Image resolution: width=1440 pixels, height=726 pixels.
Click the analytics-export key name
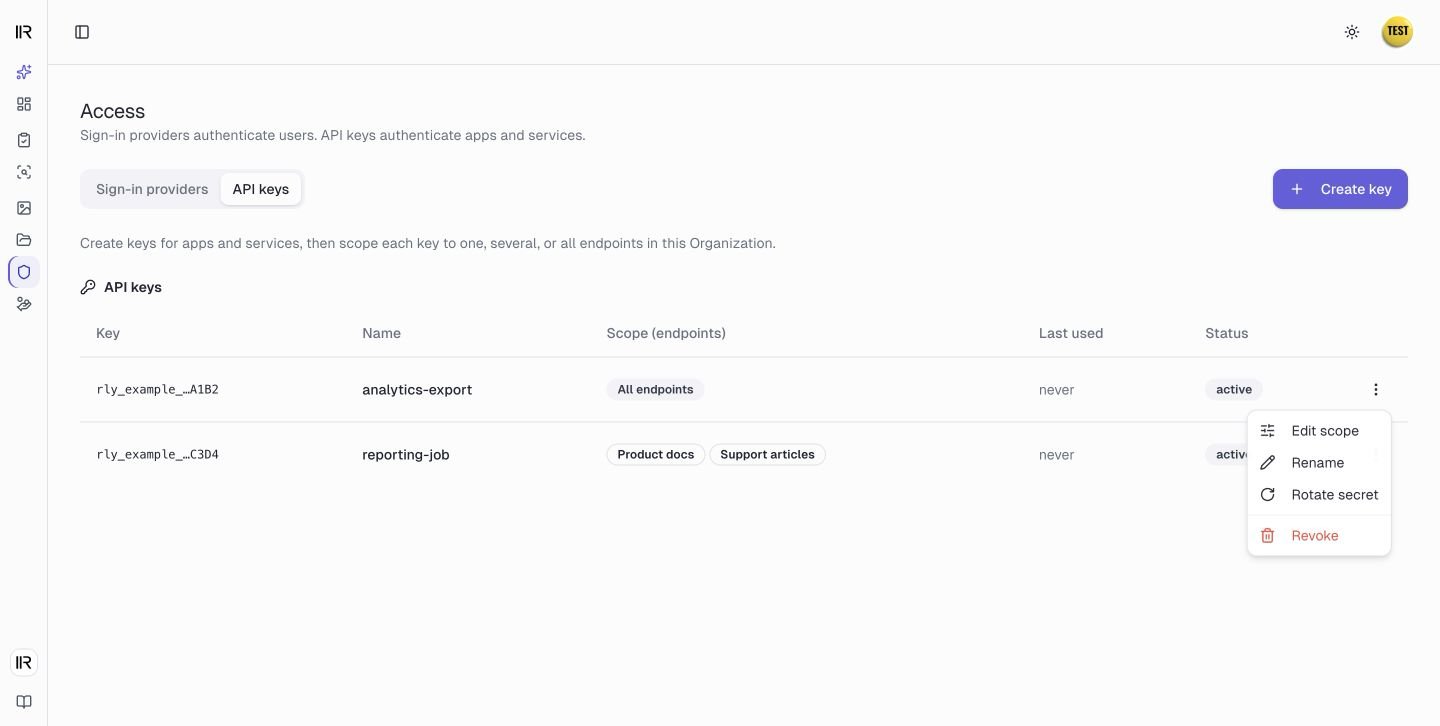417,390
